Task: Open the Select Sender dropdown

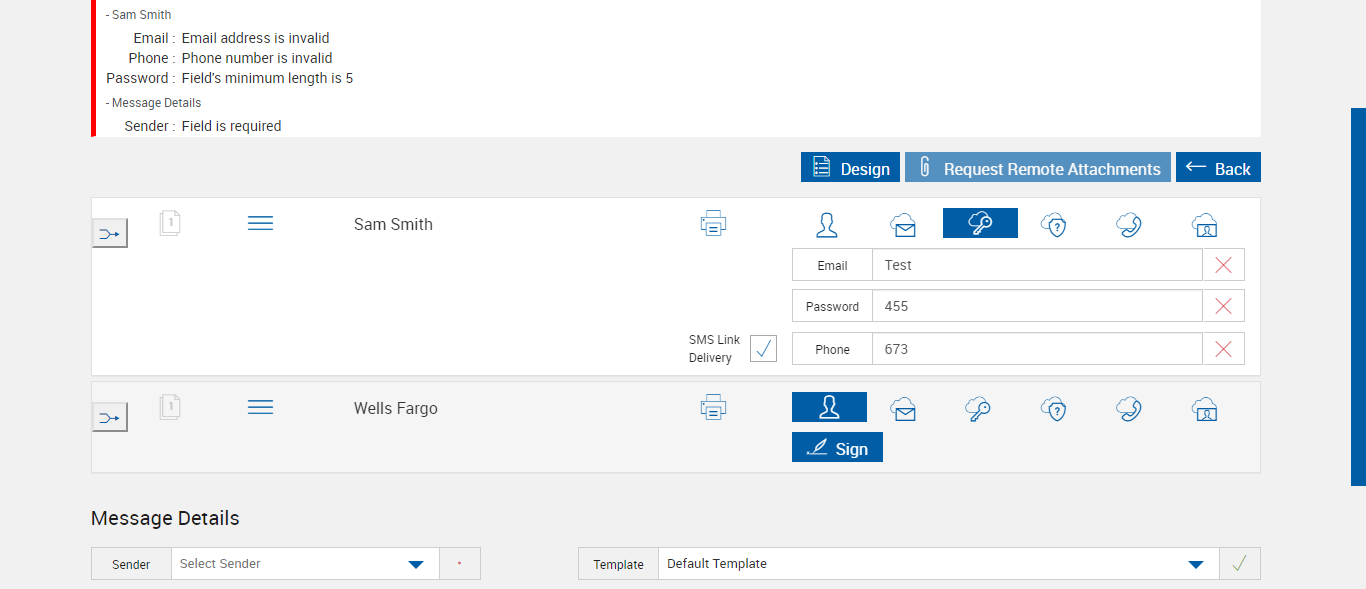Action: click(305, 564)
